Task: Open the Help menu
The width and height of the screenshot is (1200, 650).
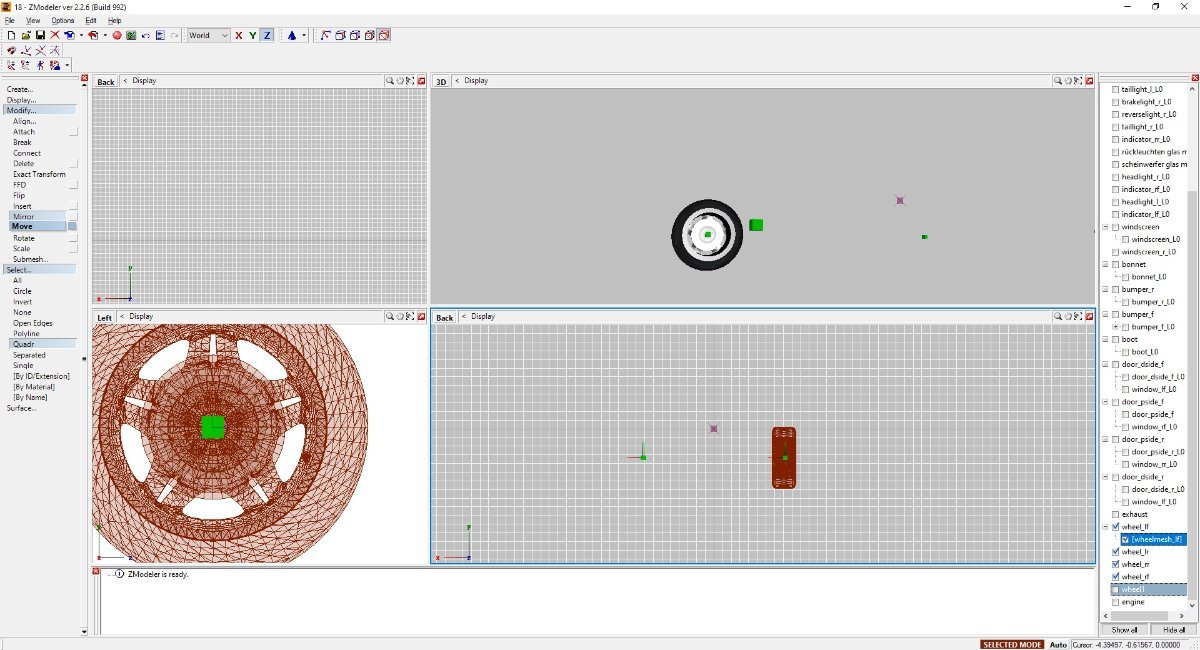Action: coord(115,20)
